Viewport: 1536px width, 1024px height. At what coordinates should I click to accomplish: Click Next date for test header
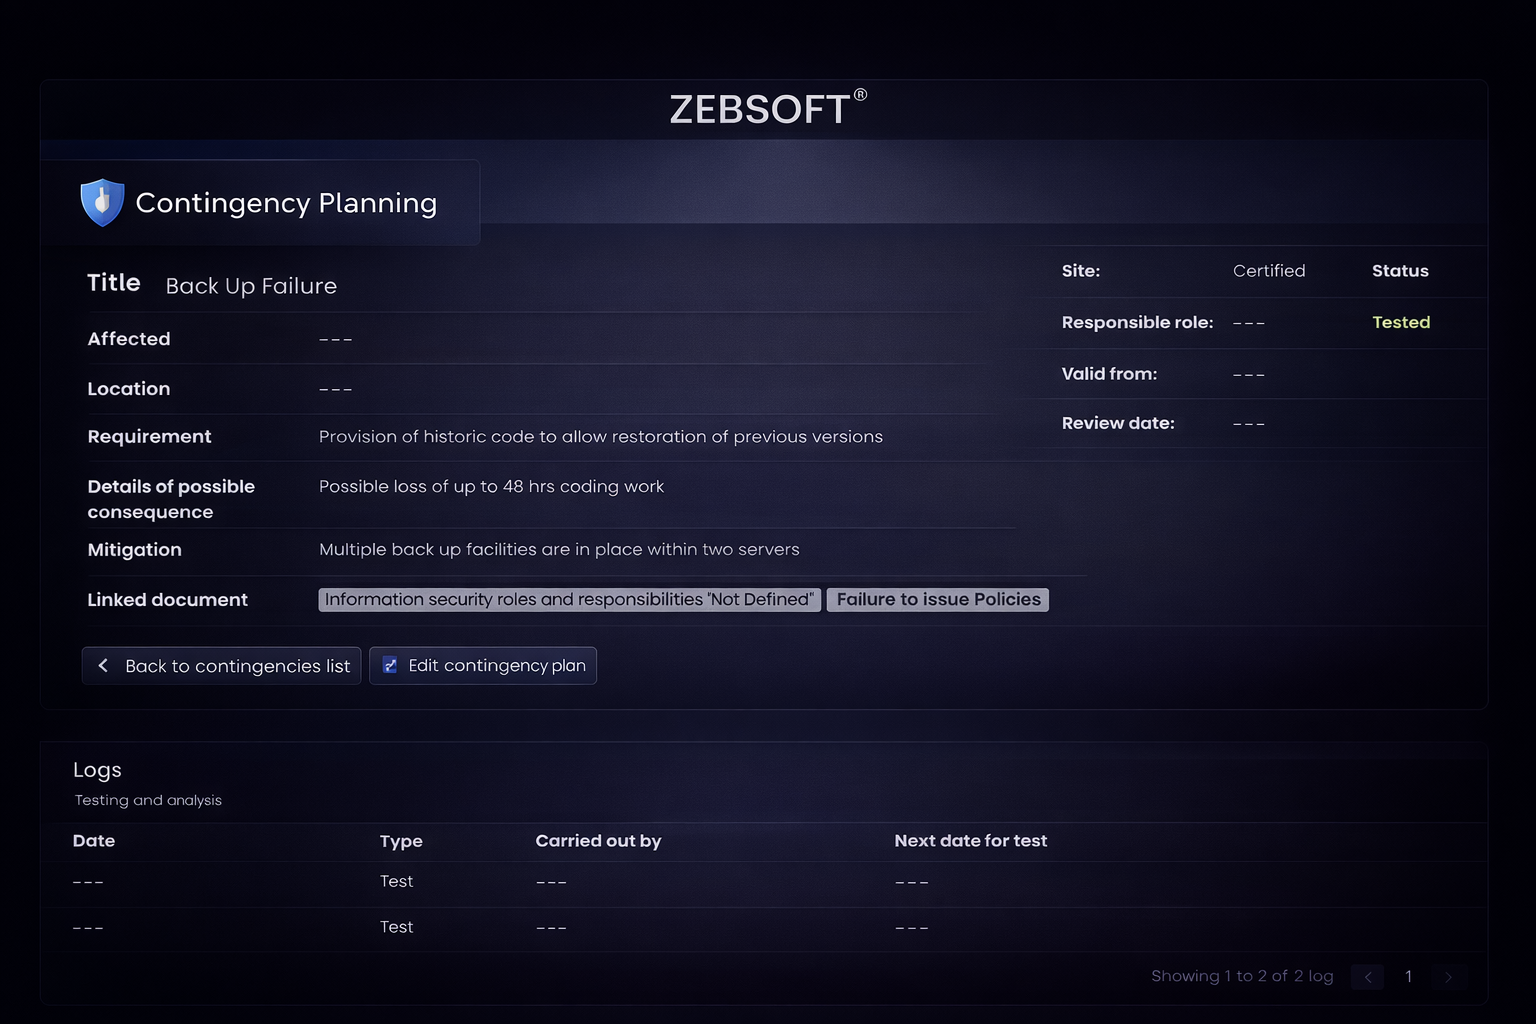(x=970, y=841)
